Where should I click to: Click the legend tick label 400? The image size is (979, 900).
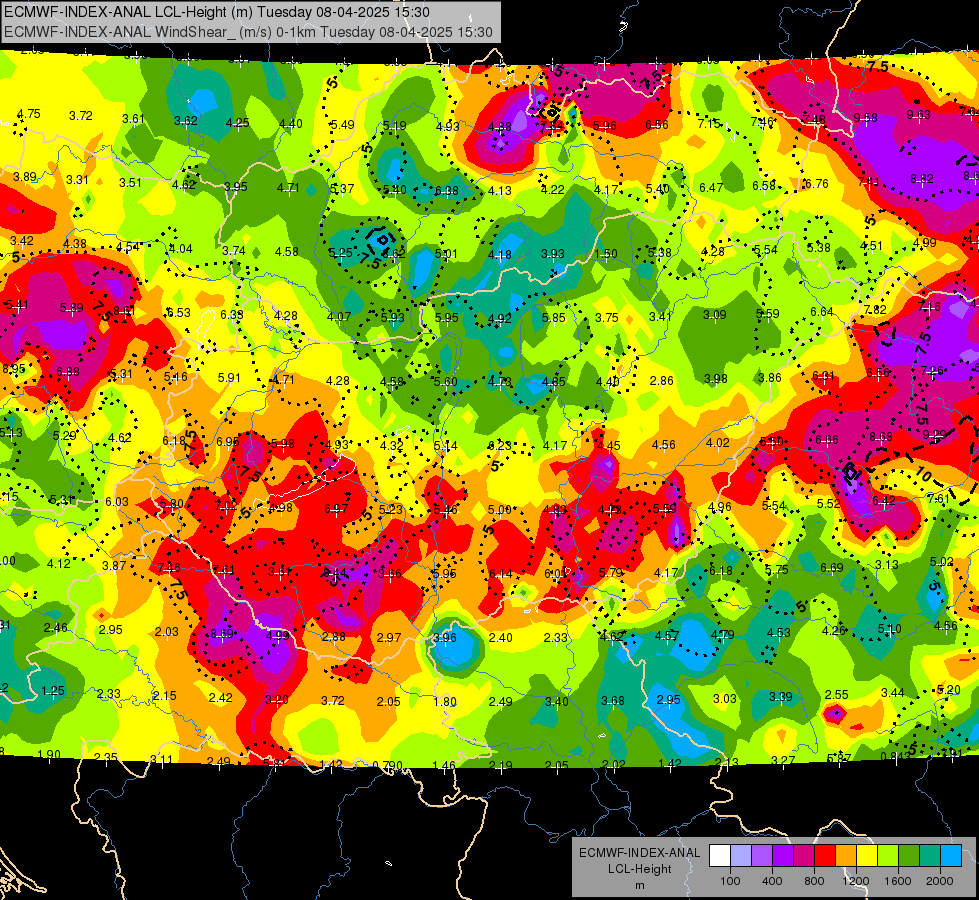pos(772,881)
